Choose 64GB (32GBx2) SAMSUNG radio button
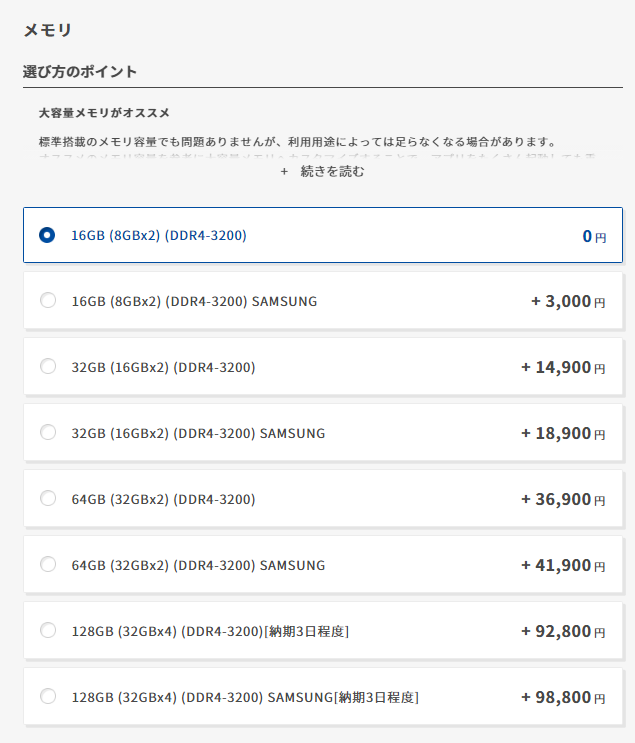 pos(47,565)
